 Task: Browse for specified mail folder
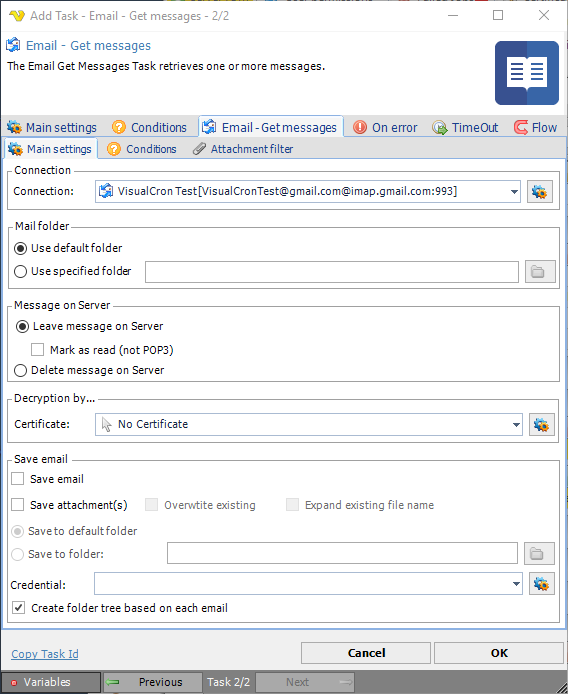point(540,271)
